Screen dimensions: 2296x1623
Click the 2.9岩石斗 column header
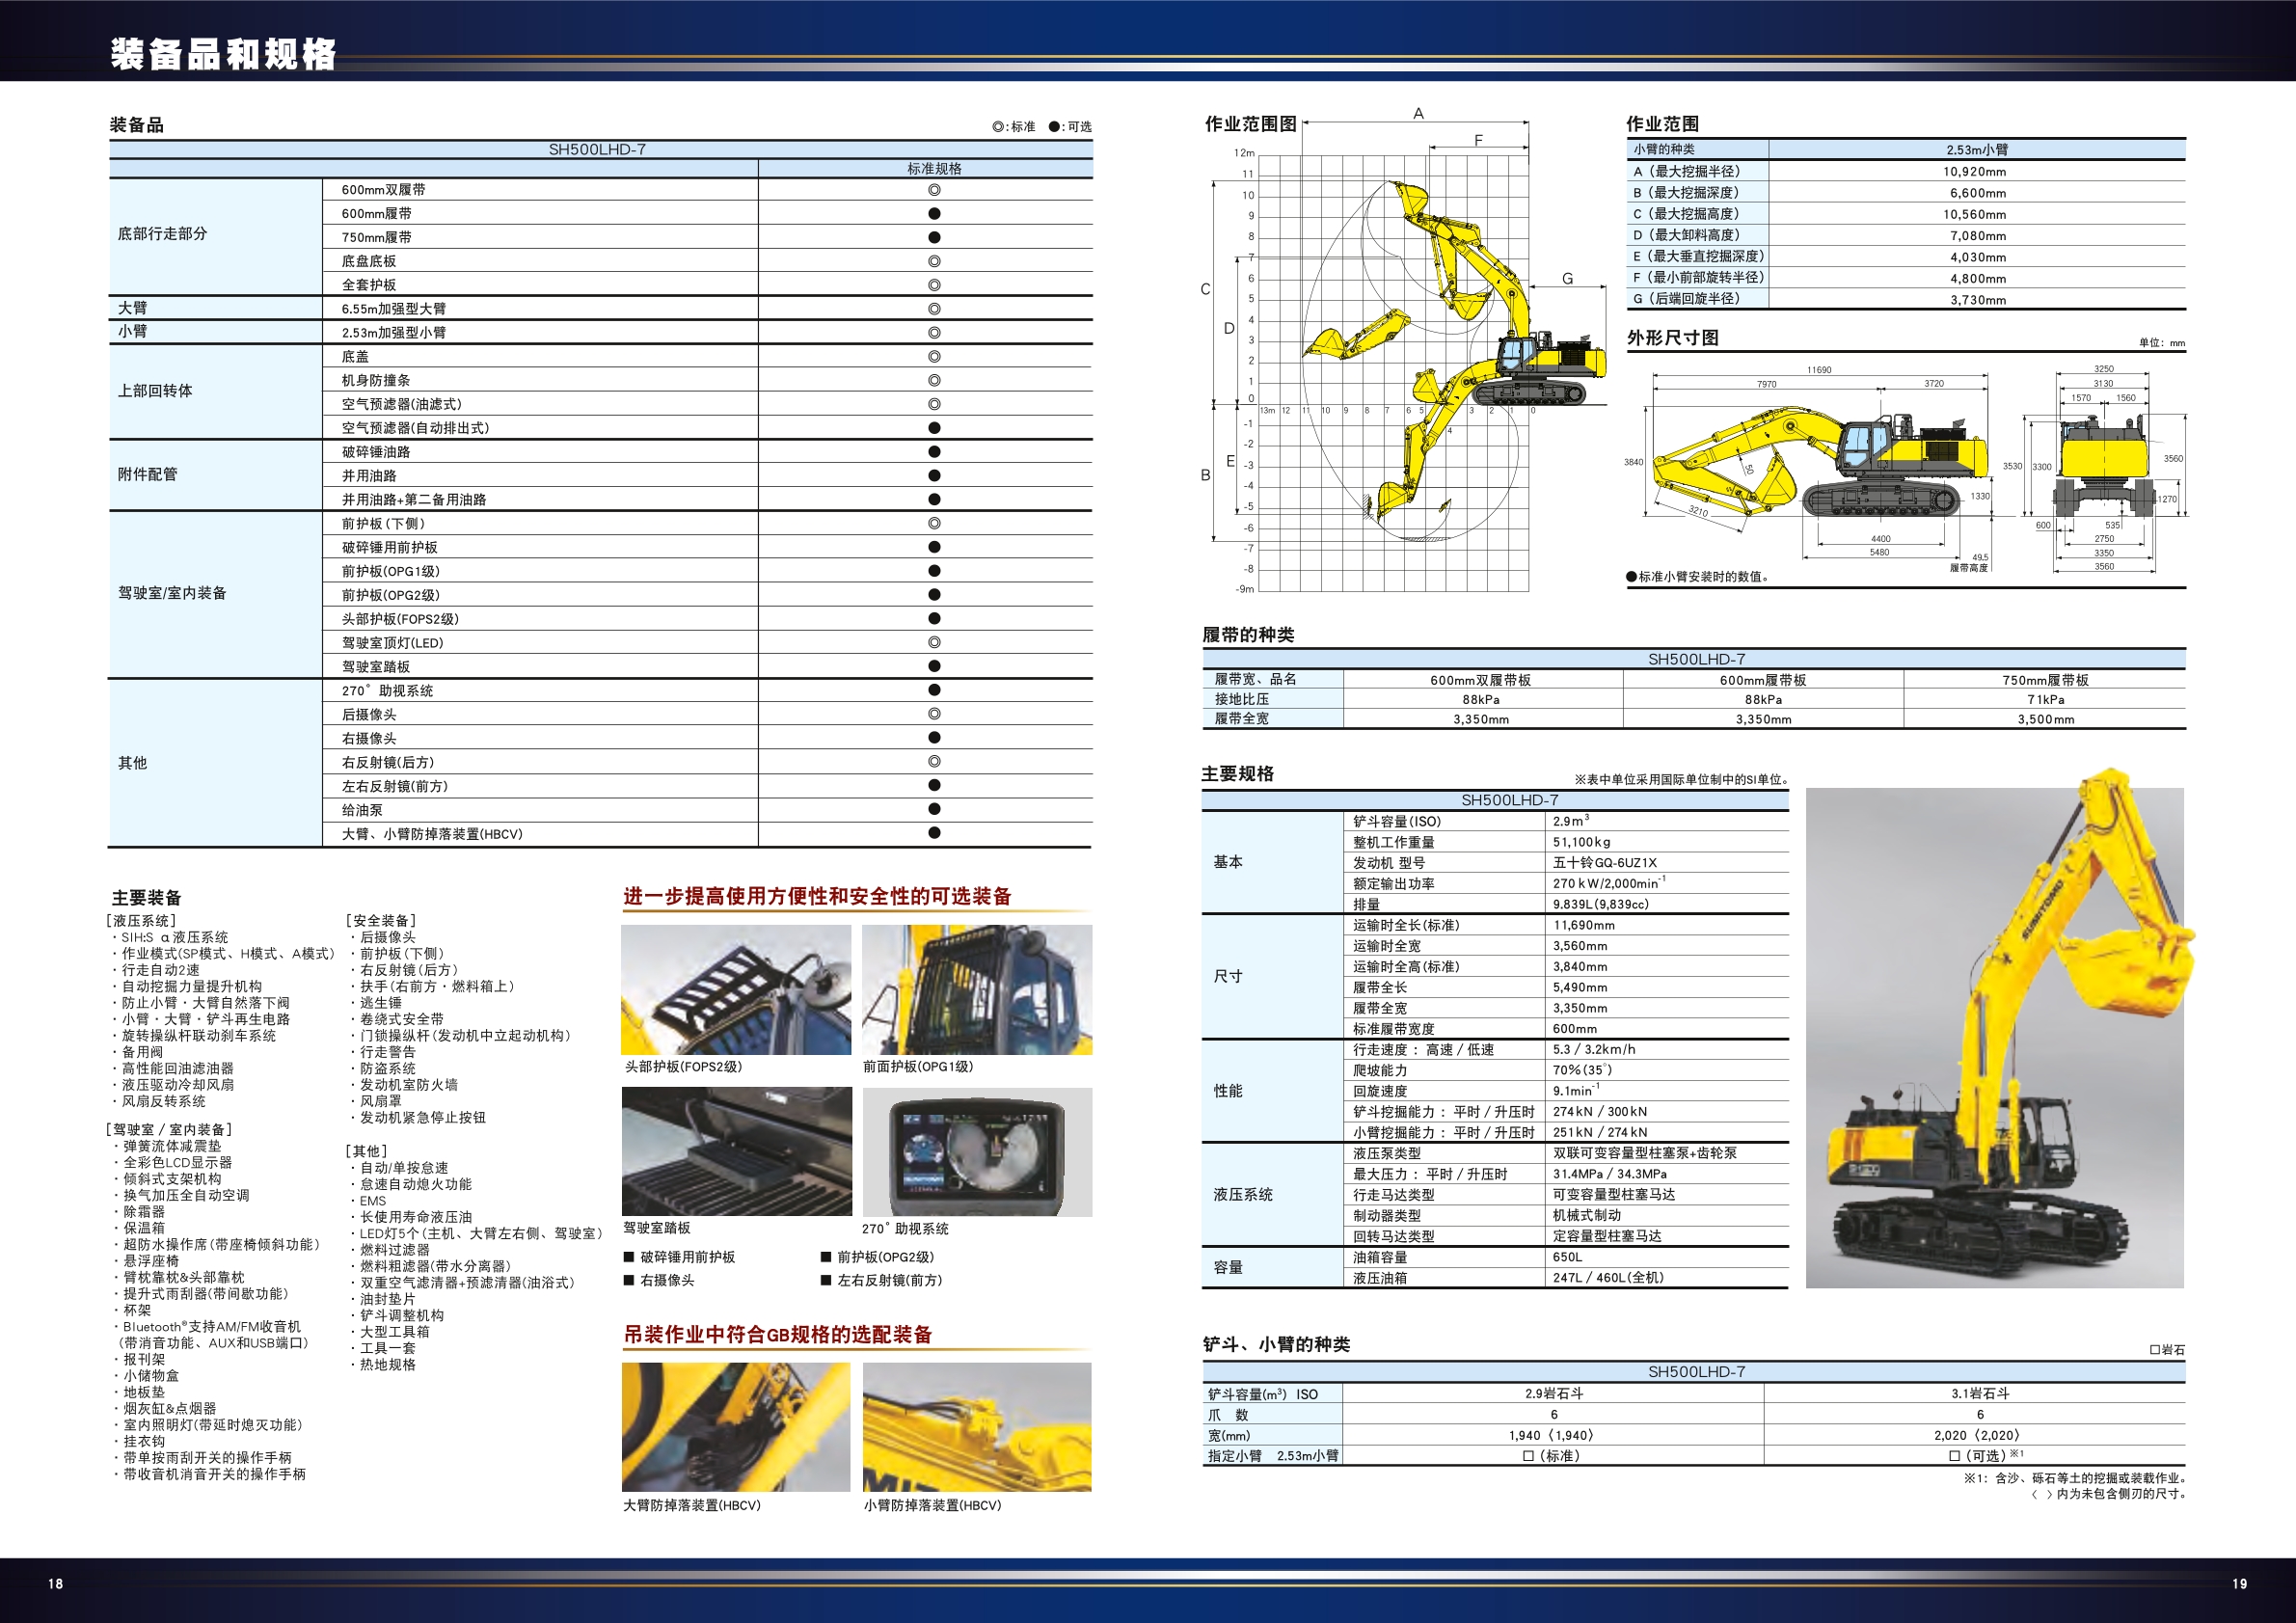(x=1554, y=1394)
